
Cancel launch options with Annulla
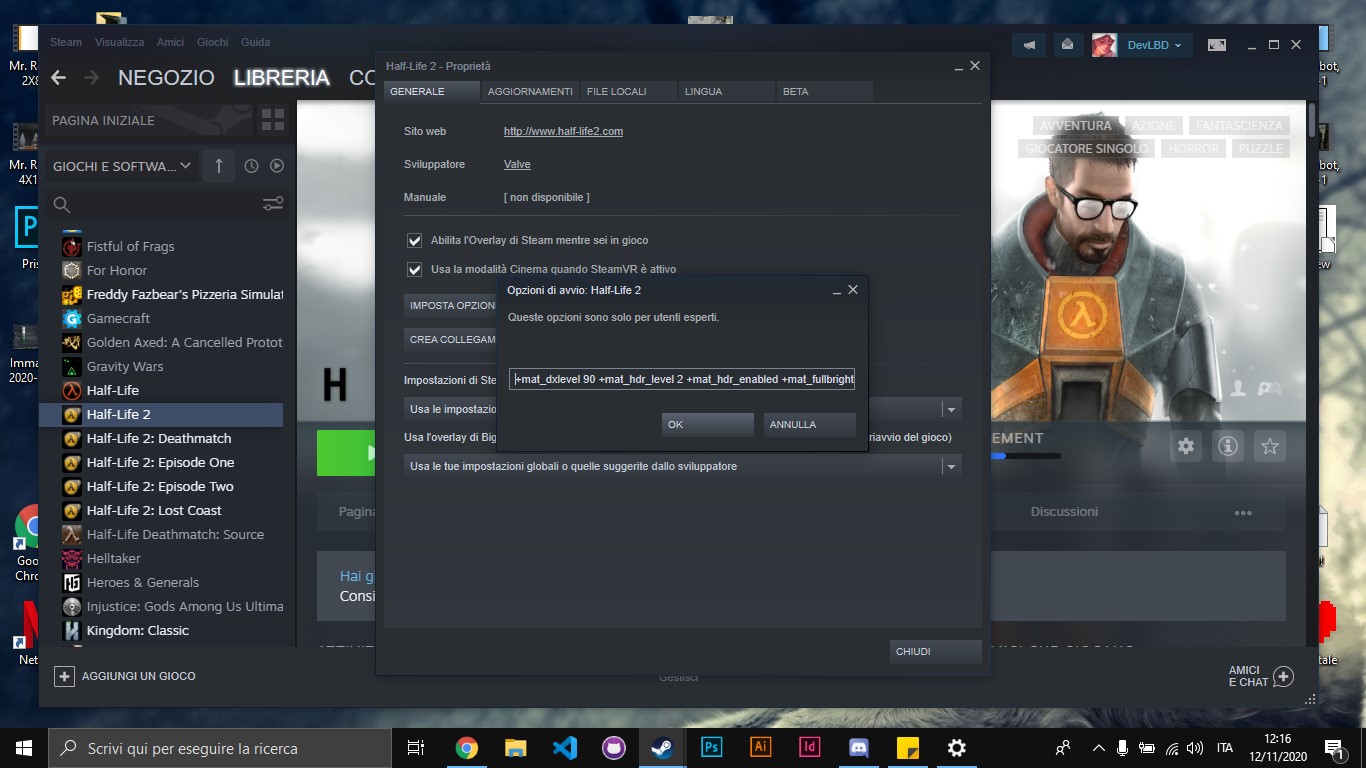[809, 425]
